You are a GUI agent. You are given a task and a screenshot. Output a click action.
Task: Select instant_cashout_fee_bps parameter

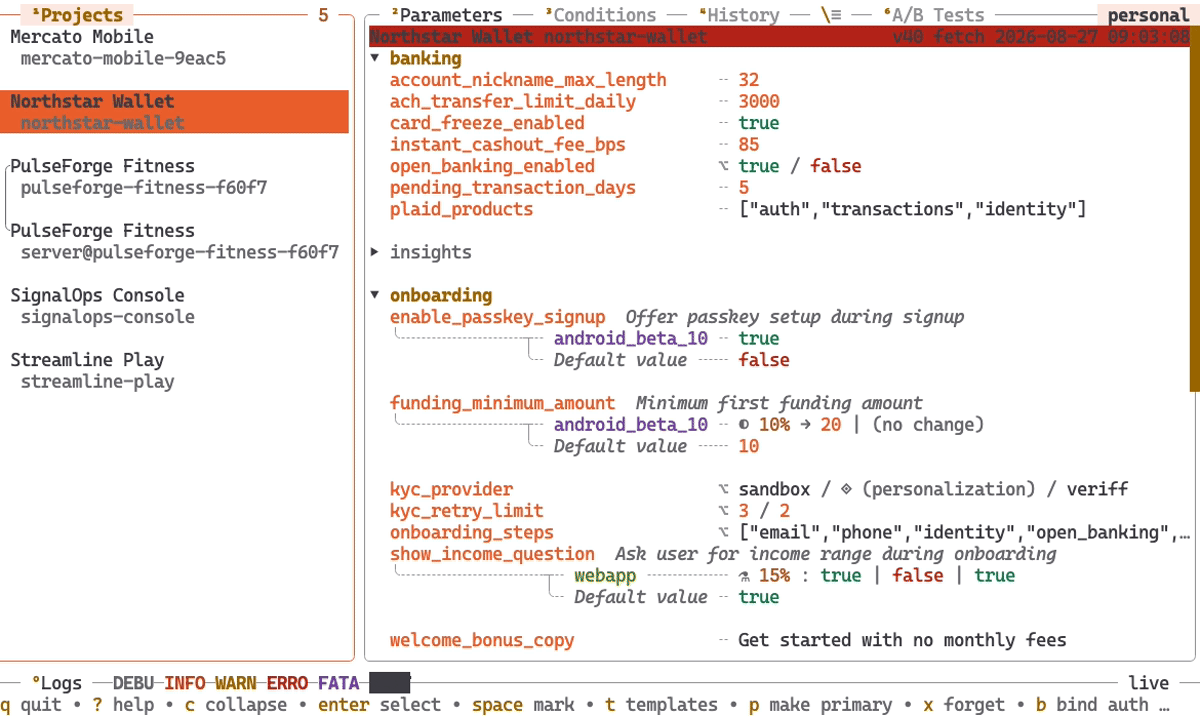point(508,144)
